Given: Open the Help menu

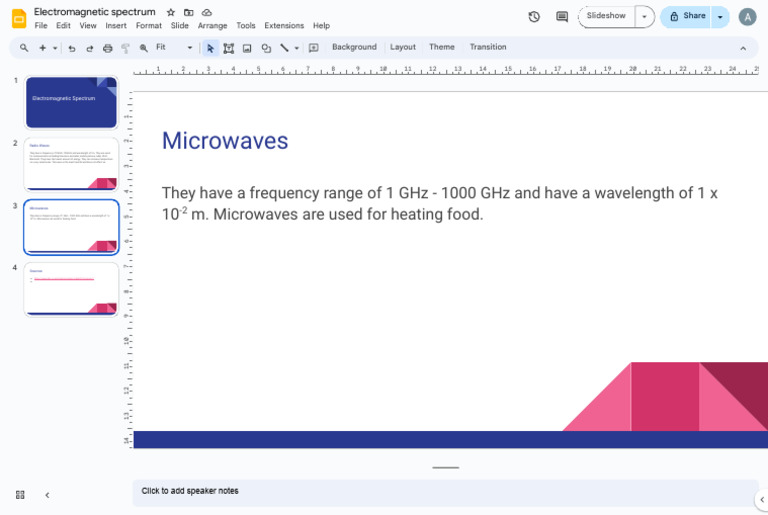Looking at the screenshot, I should coord(321,25).
